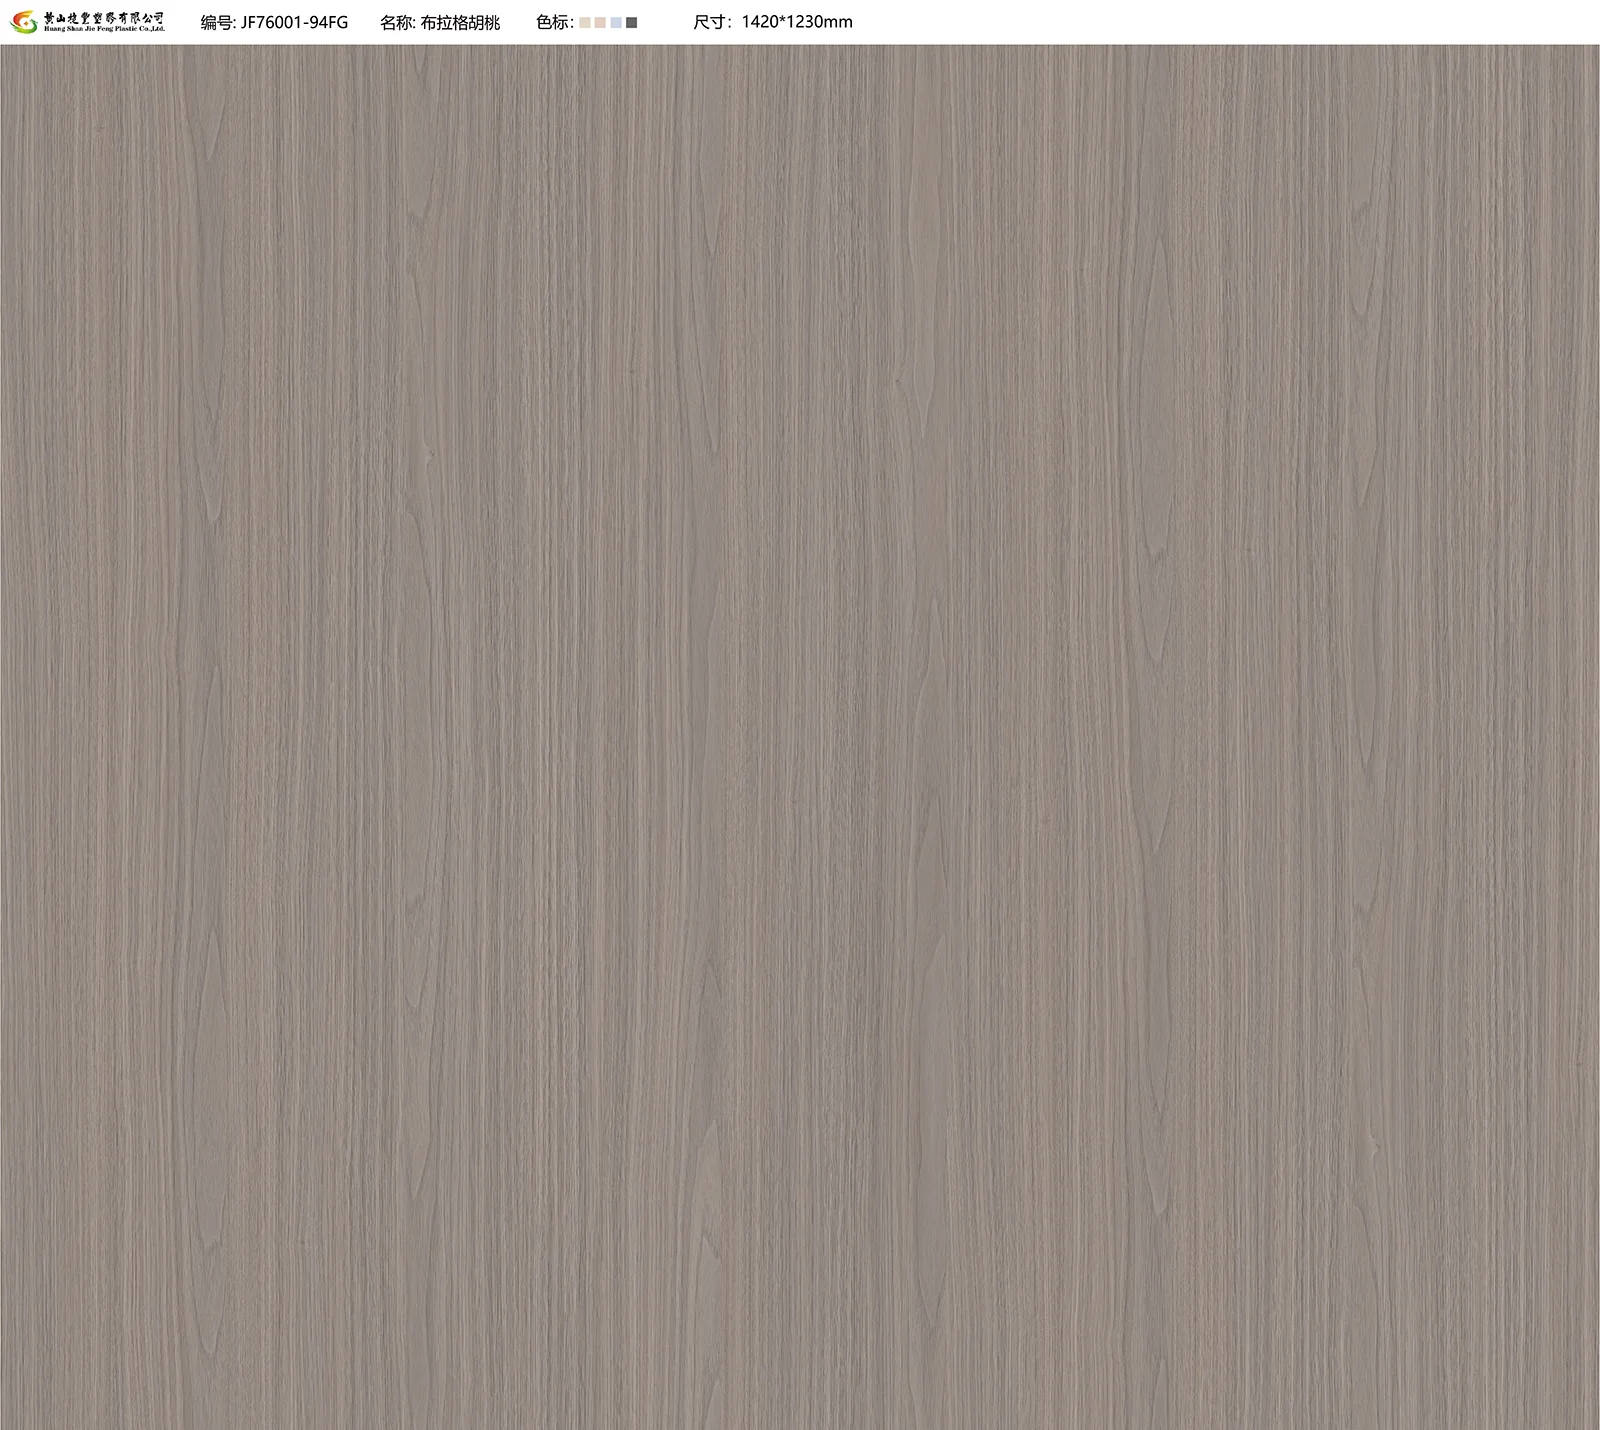Pick the fourth dark gray color swatch
This screenshot has height=1430, width=1600.
tap(632, 22)
